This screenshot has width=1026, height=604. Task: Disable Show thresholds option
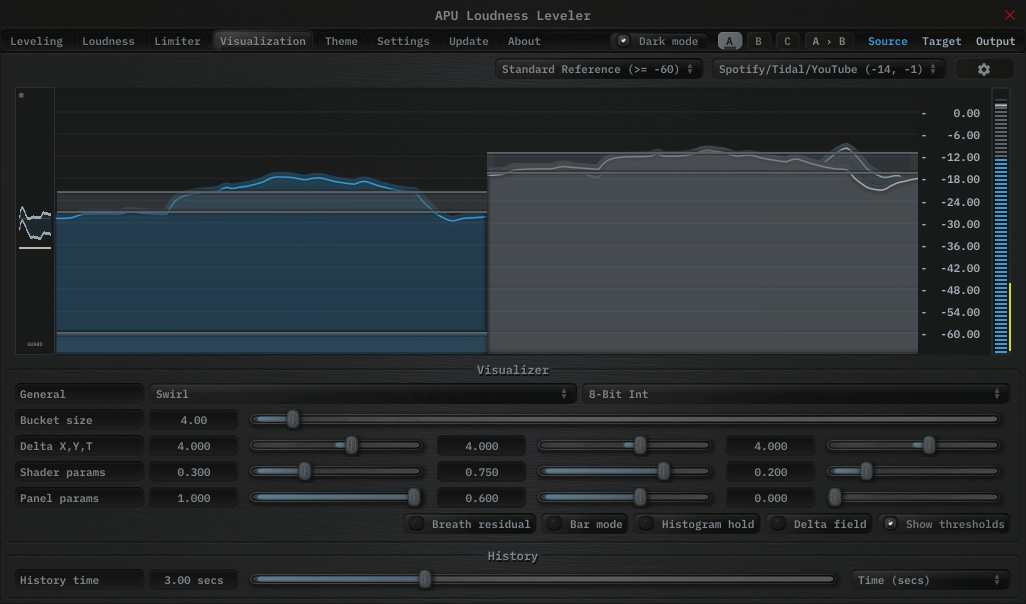click(890, 523)
